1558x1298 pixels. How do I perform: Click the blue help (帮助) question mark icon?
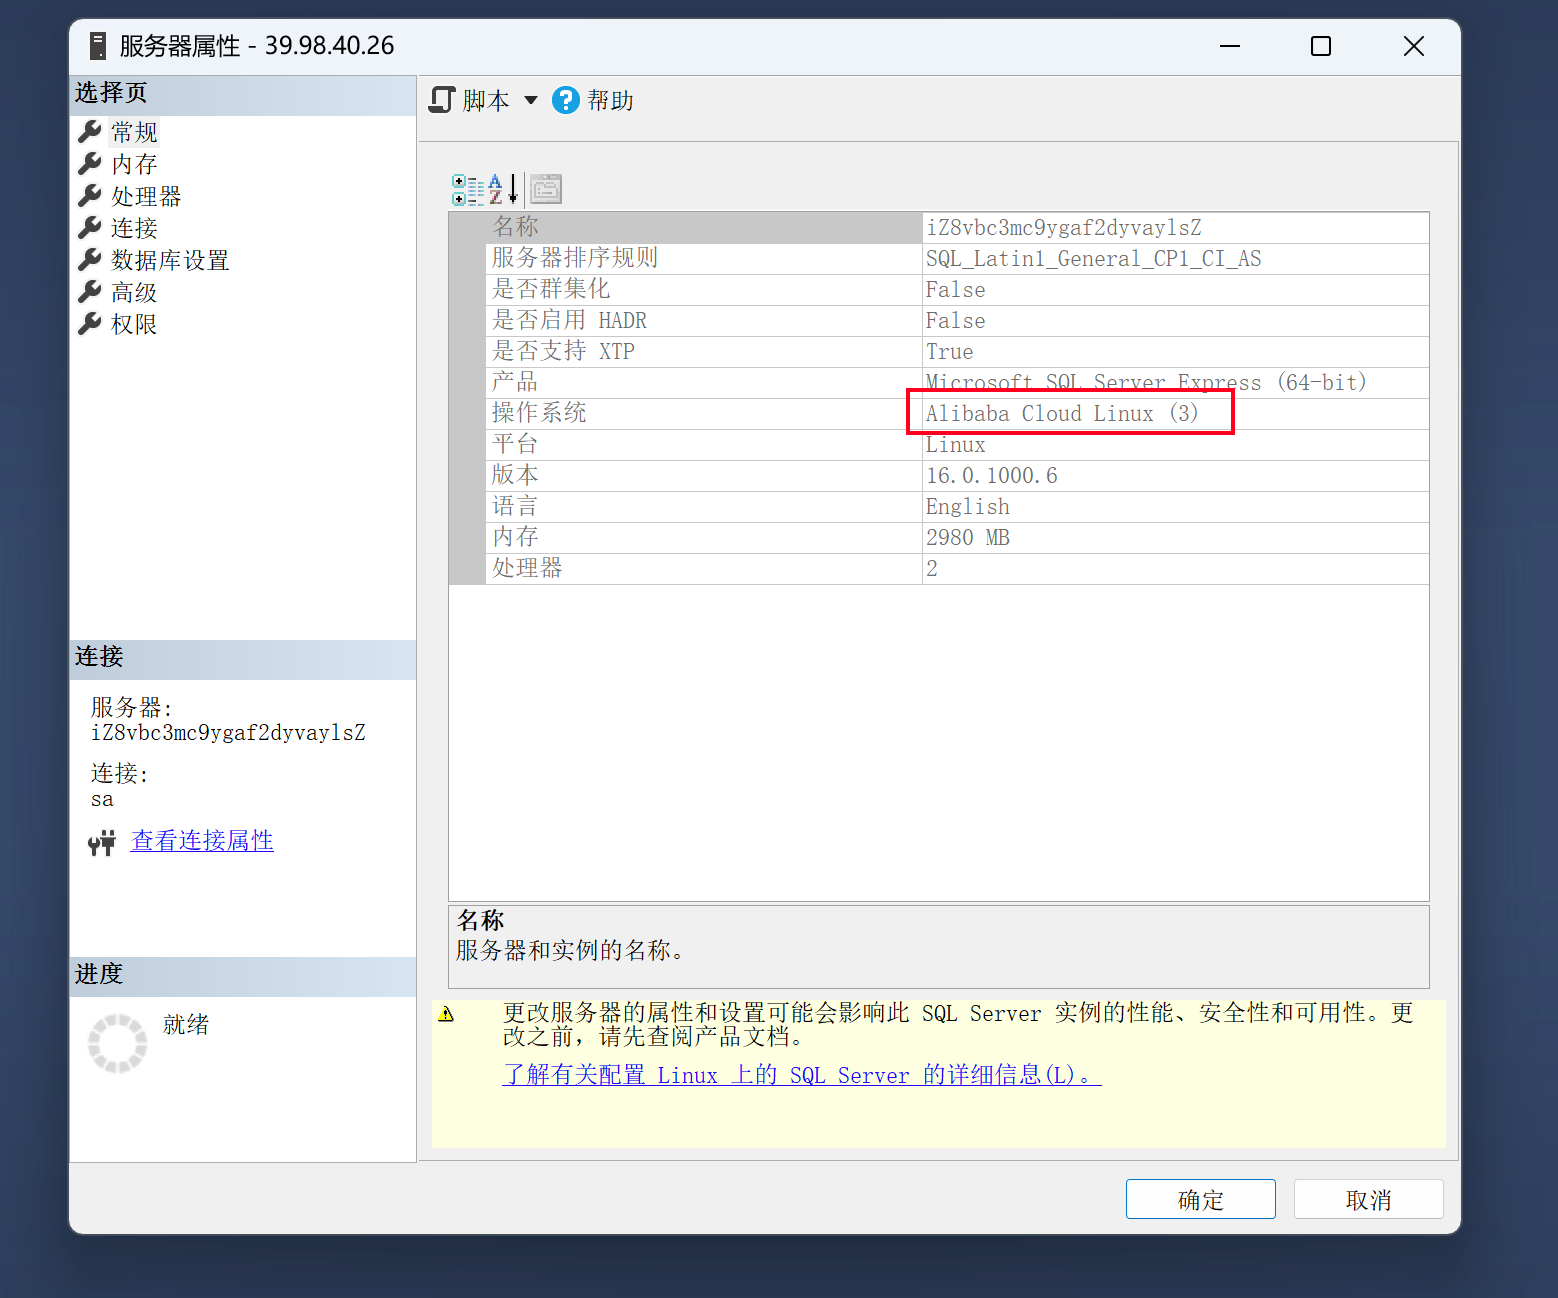[565, 100]
